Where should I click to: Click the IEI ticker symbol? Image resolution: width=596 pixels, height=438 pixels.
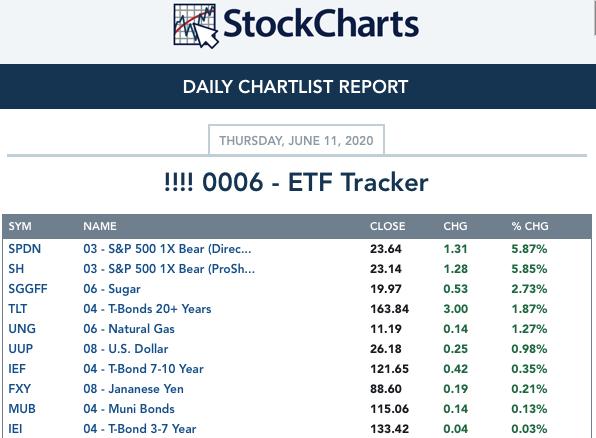point(15,429)
